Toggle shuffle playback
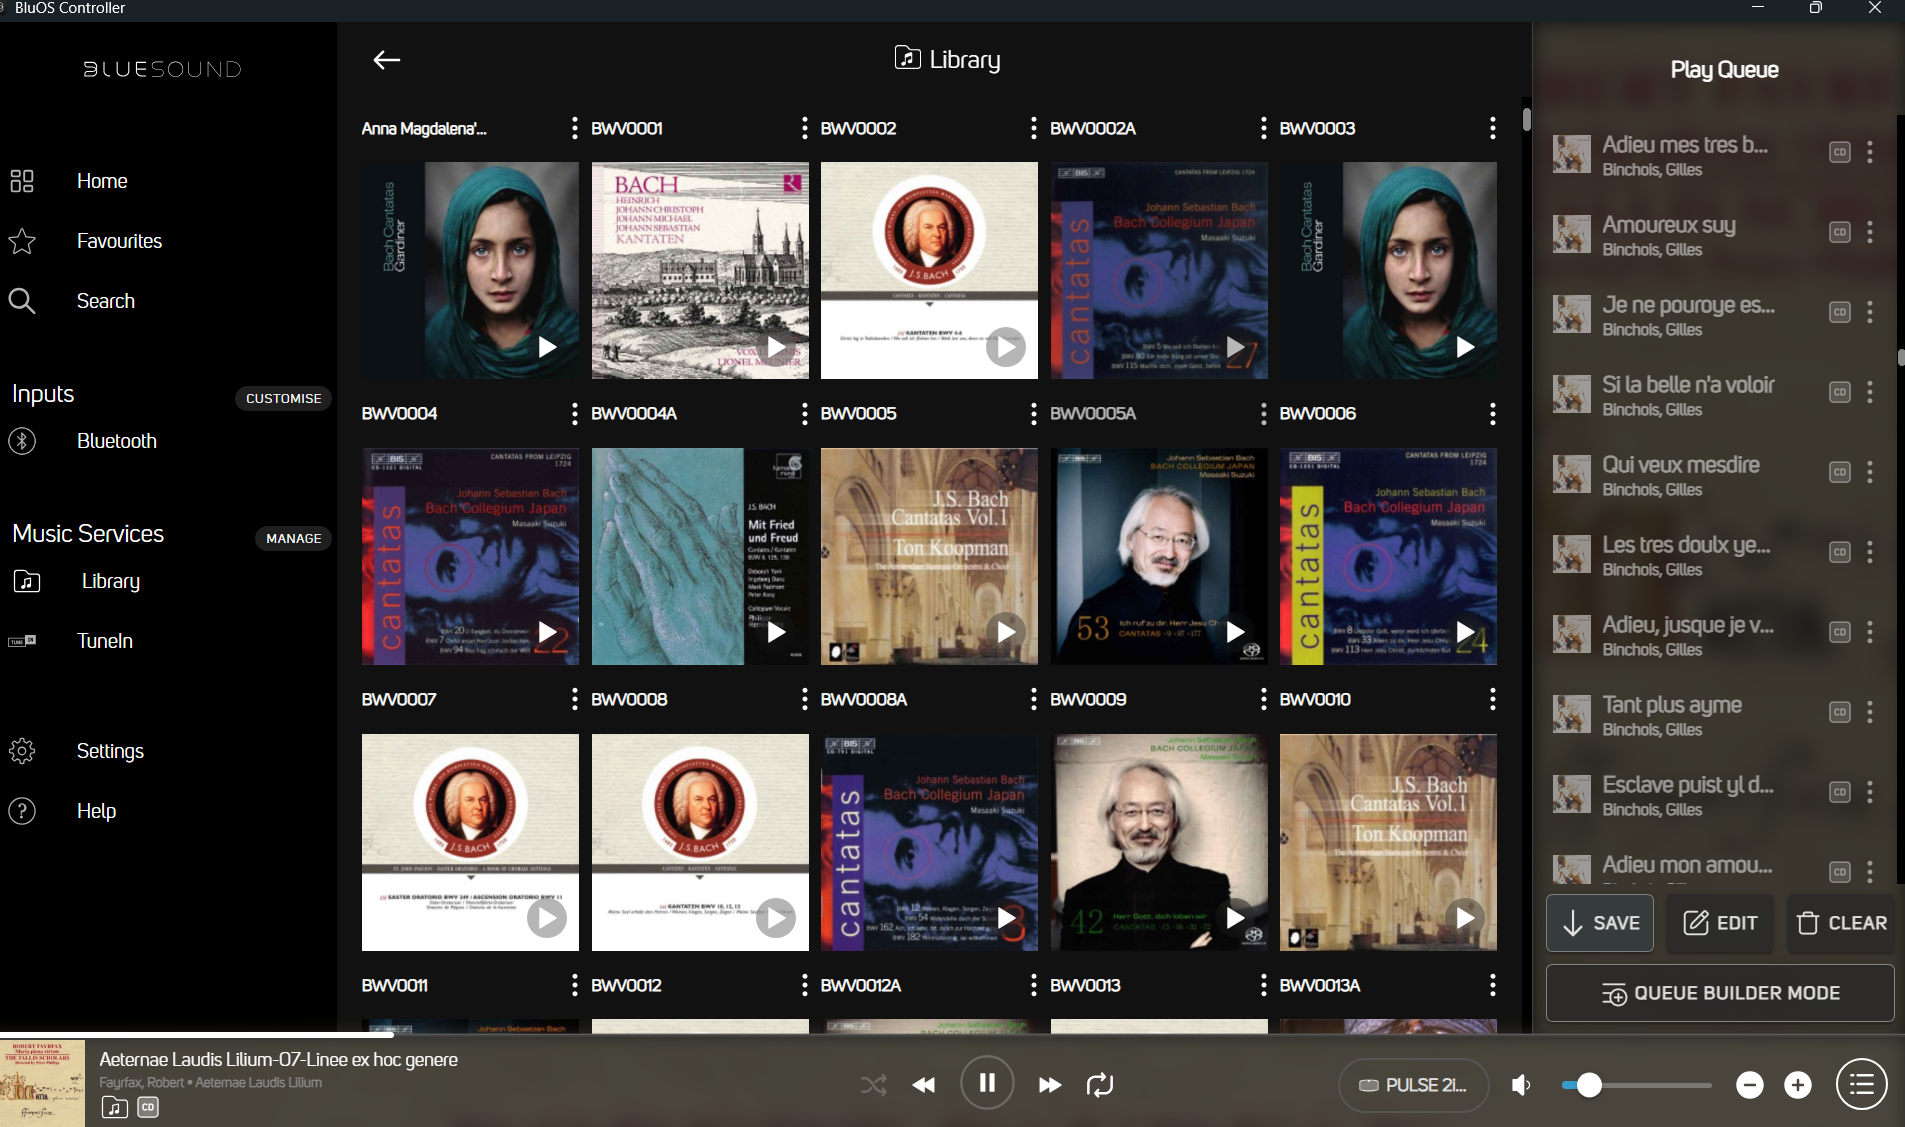Image resolution: width=1905 pixels, height=1127 pixels. pos(873,1085)
